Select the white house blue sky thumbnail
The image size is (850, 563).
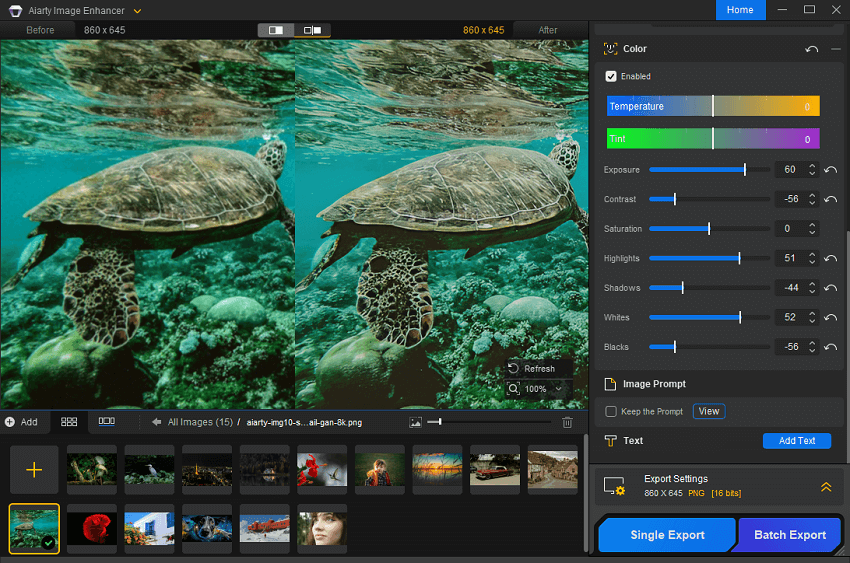pyautogui.click(x=149, y=528)
